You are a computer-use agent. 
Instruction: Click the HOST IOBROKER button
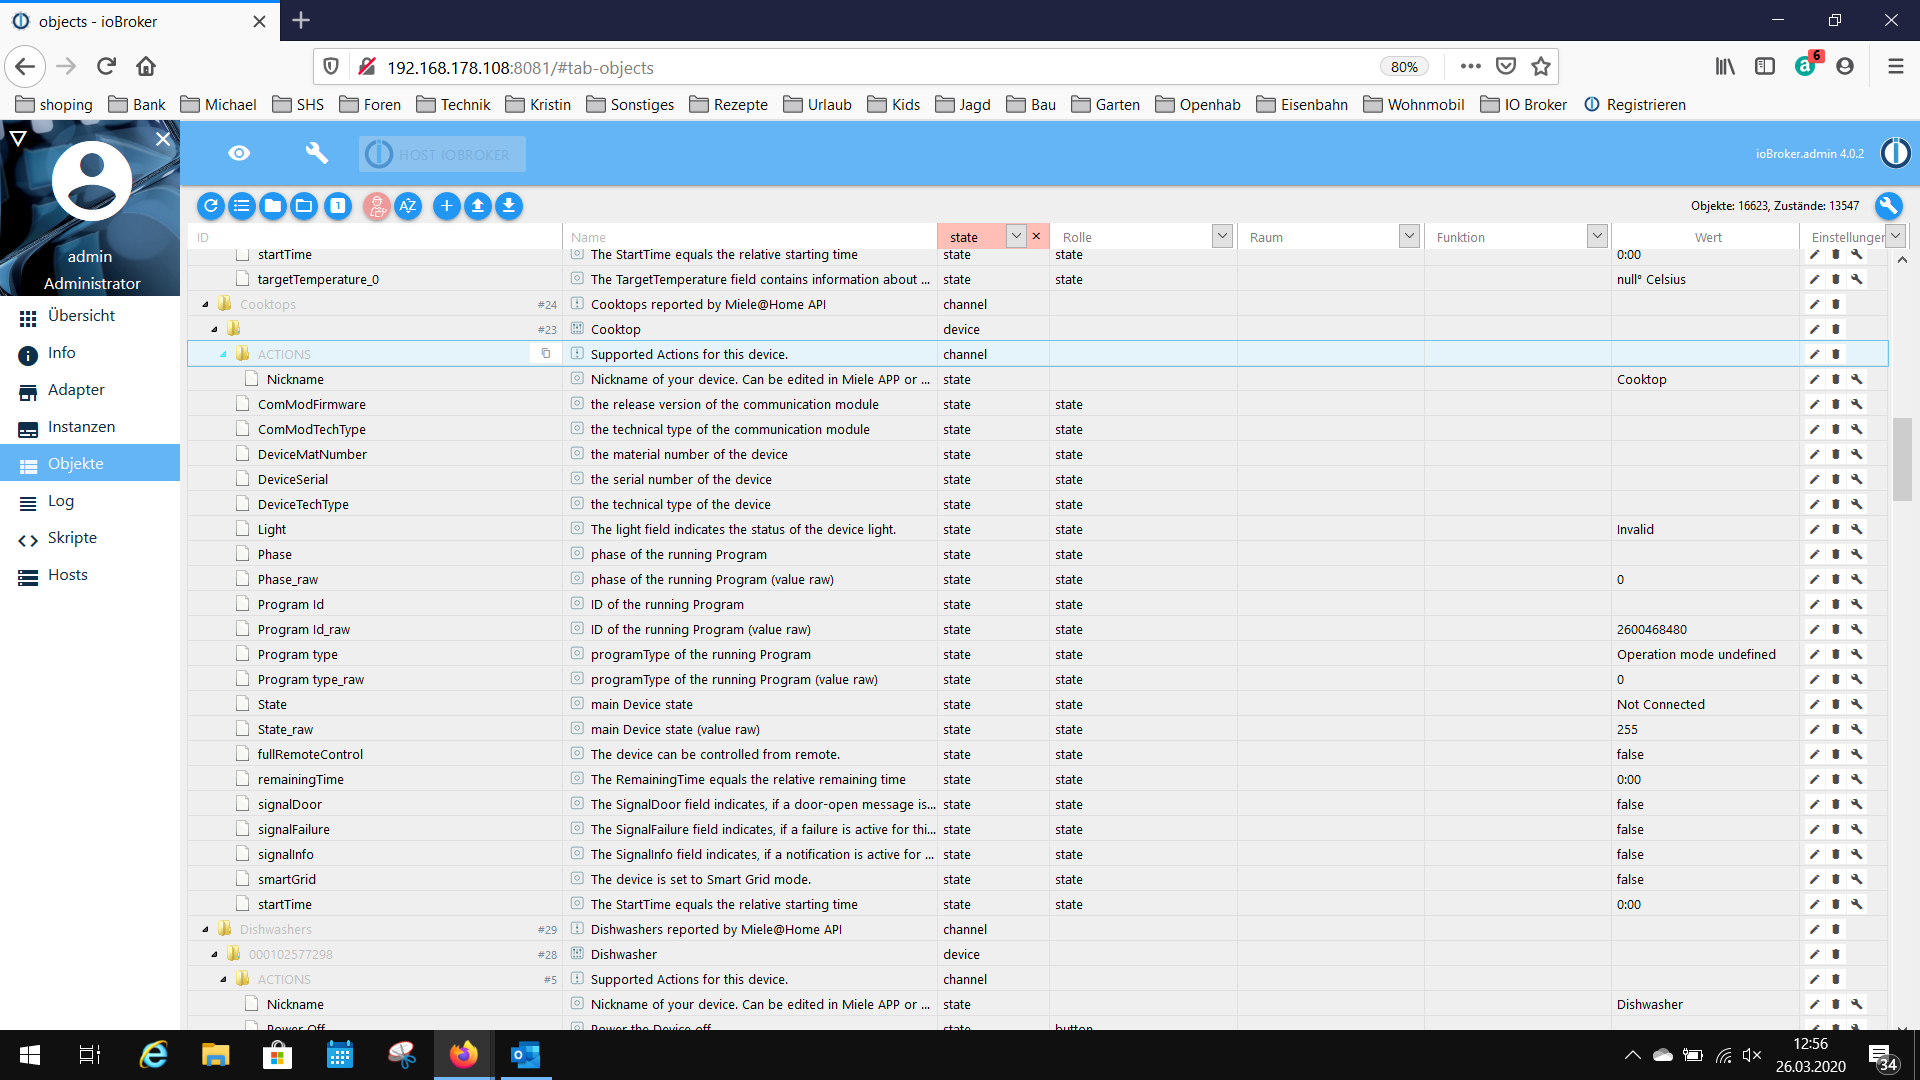(x=442, y=154)
